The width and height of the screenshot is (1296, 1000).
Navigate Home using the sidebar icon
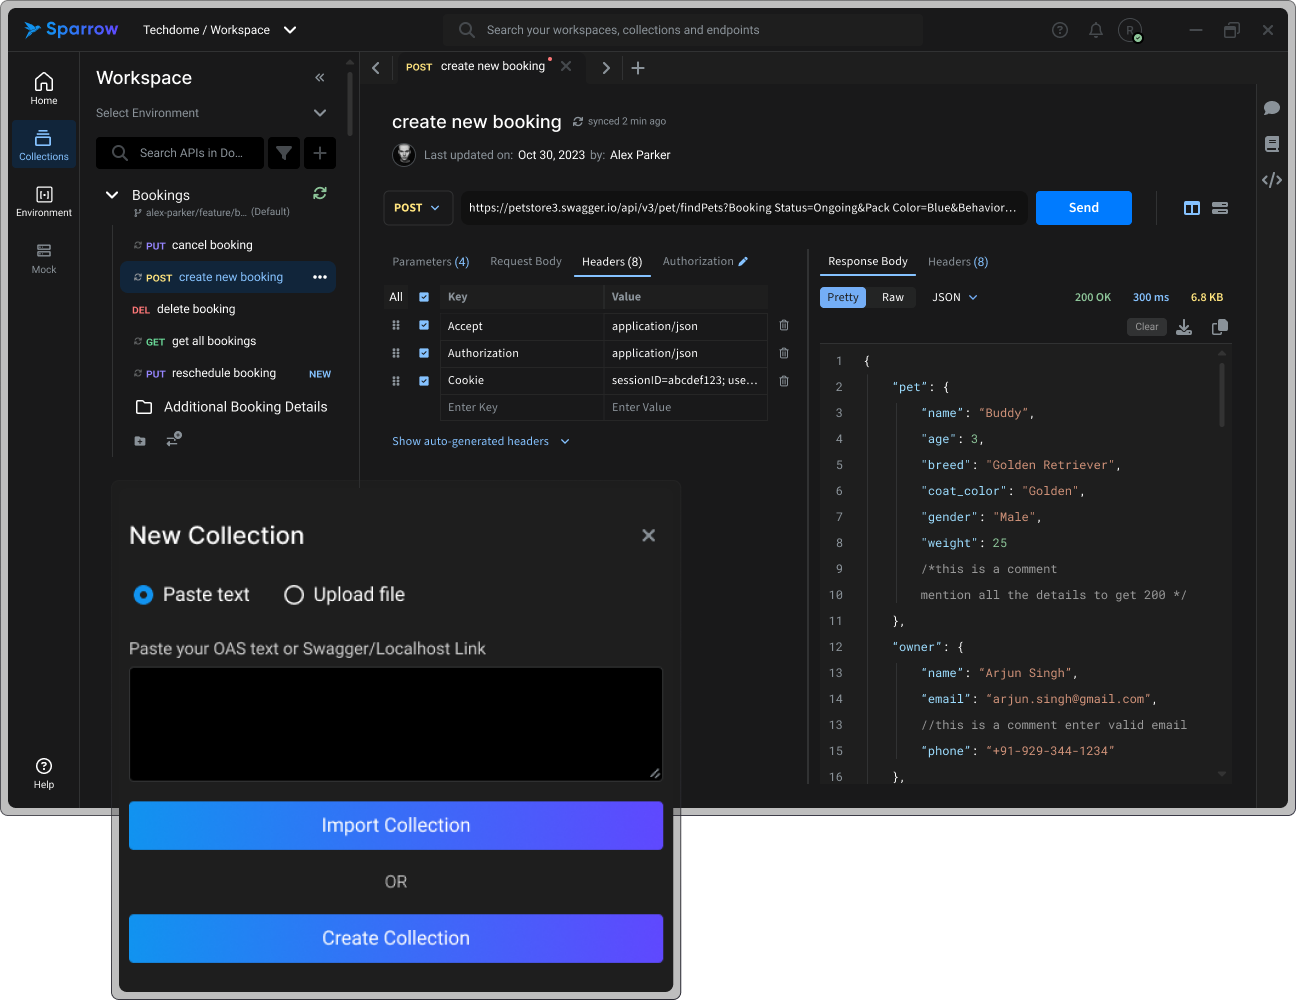pyautogui.click(x=43, y=87)
